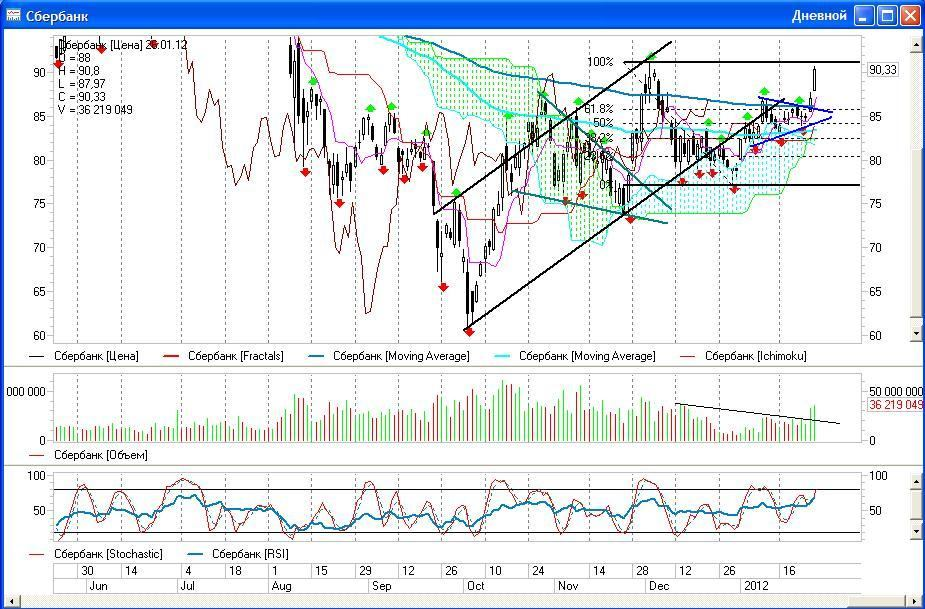Click the L =87,97 low value text

tap(81, 84)
